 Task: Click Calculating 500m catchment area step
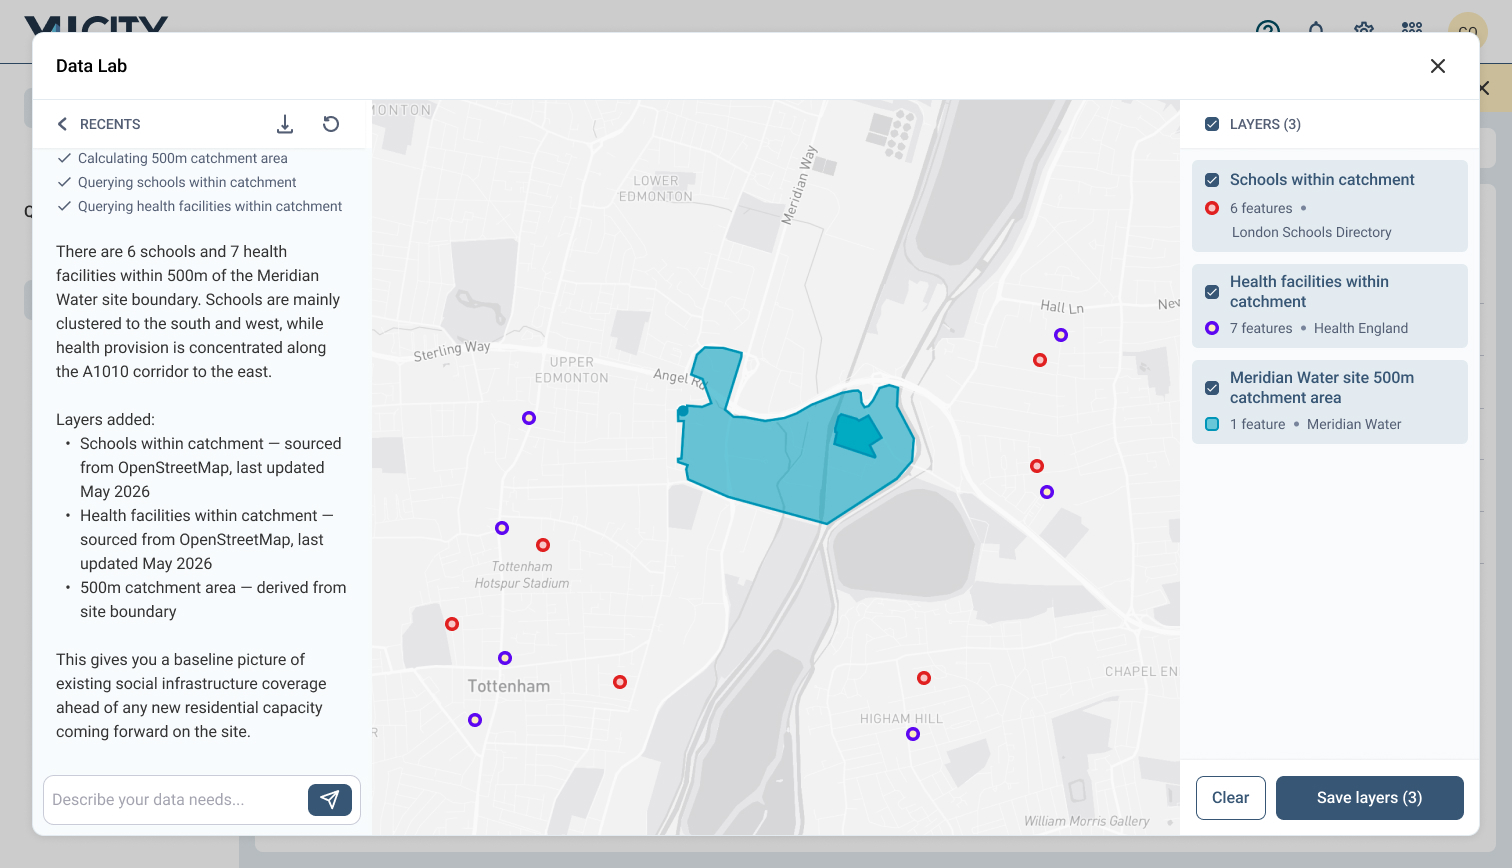[x=183, y=158]
